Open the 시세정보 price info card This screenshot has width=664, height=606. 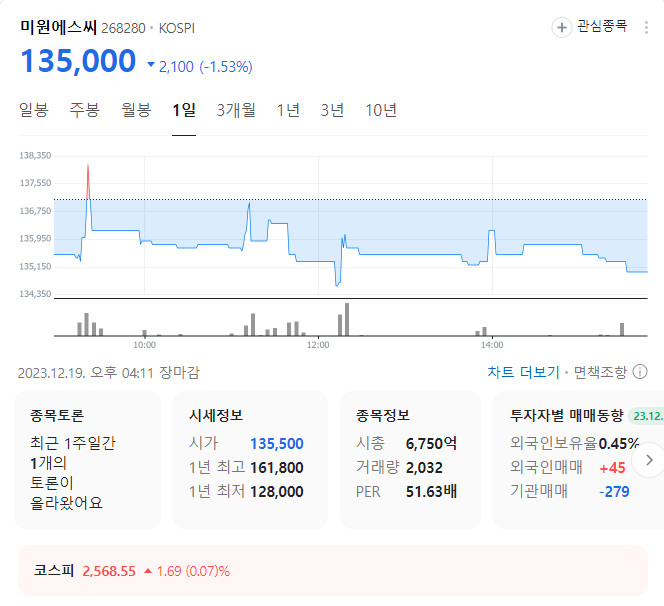[x=250, y=459]
